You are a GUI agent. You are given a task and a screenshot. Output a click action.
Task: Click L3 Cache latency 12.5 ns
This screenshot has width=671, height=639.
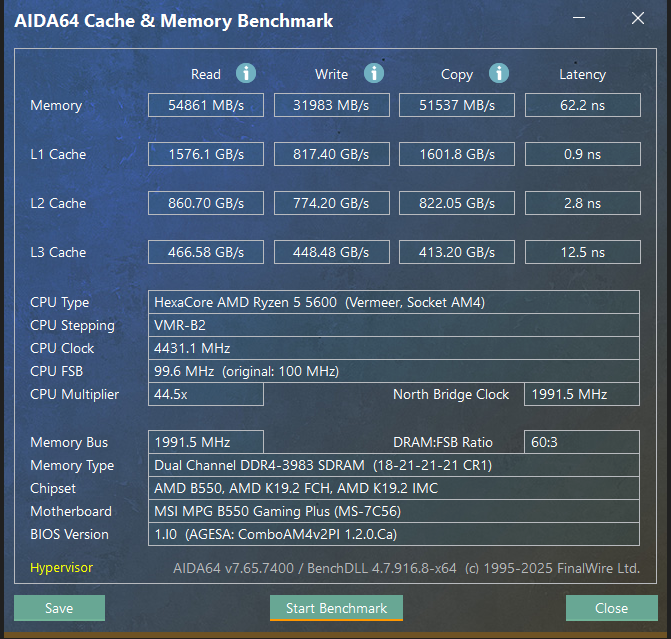(582, 252)
